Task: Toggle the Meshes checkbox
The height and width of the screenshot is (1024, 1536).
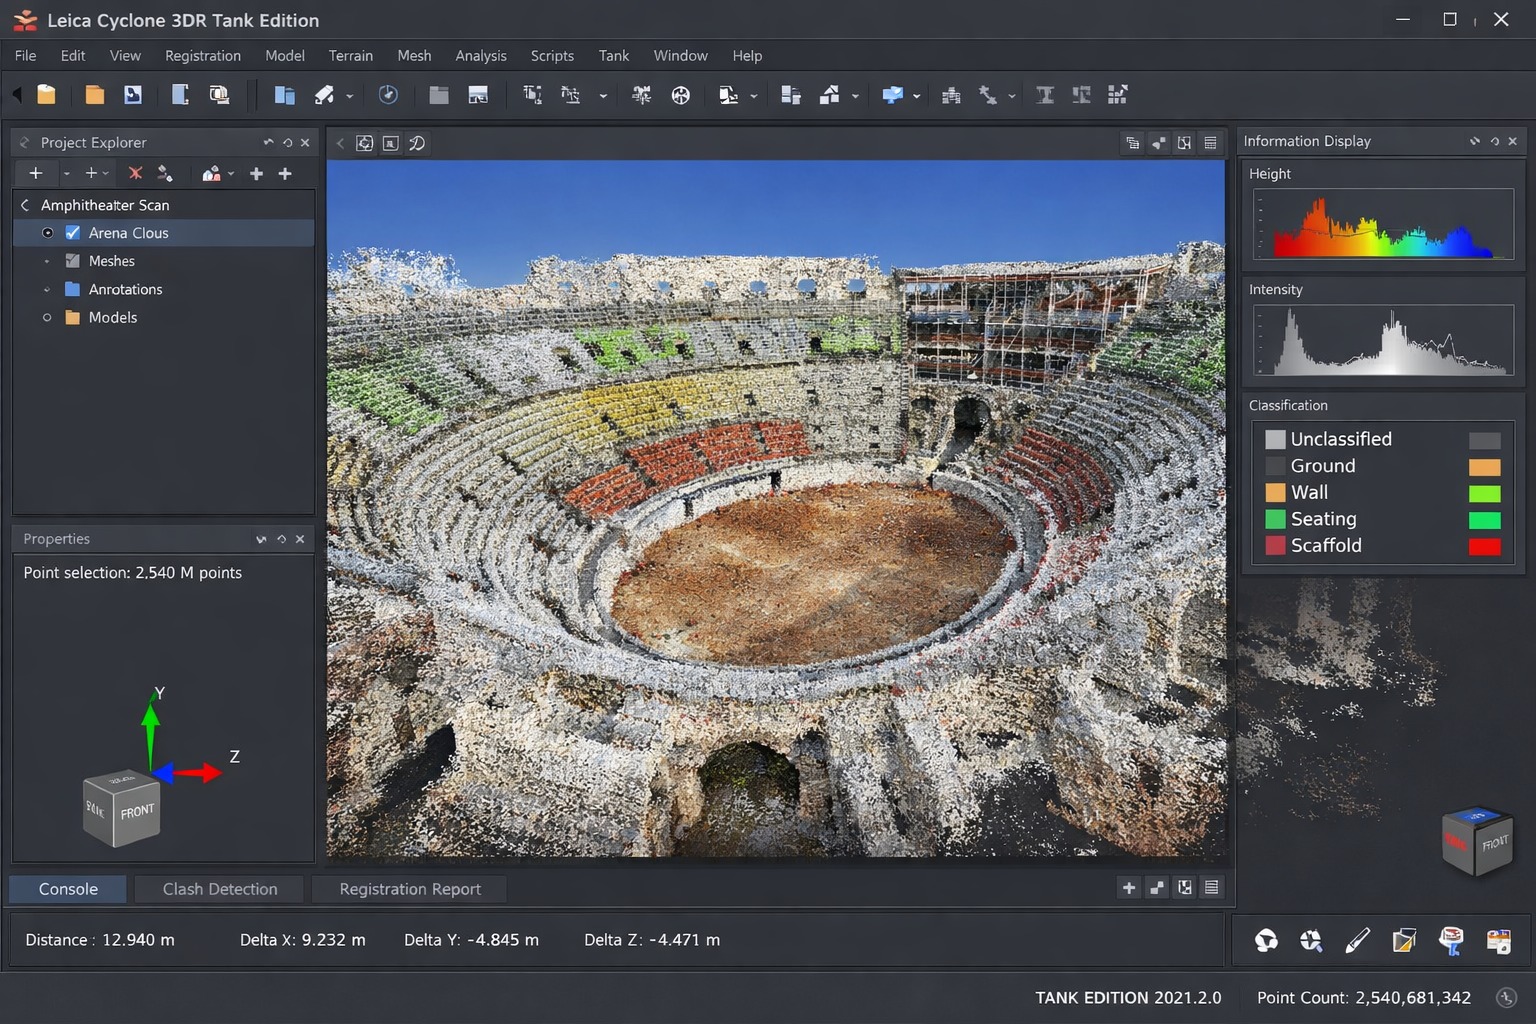Action: tap(72, 261)
